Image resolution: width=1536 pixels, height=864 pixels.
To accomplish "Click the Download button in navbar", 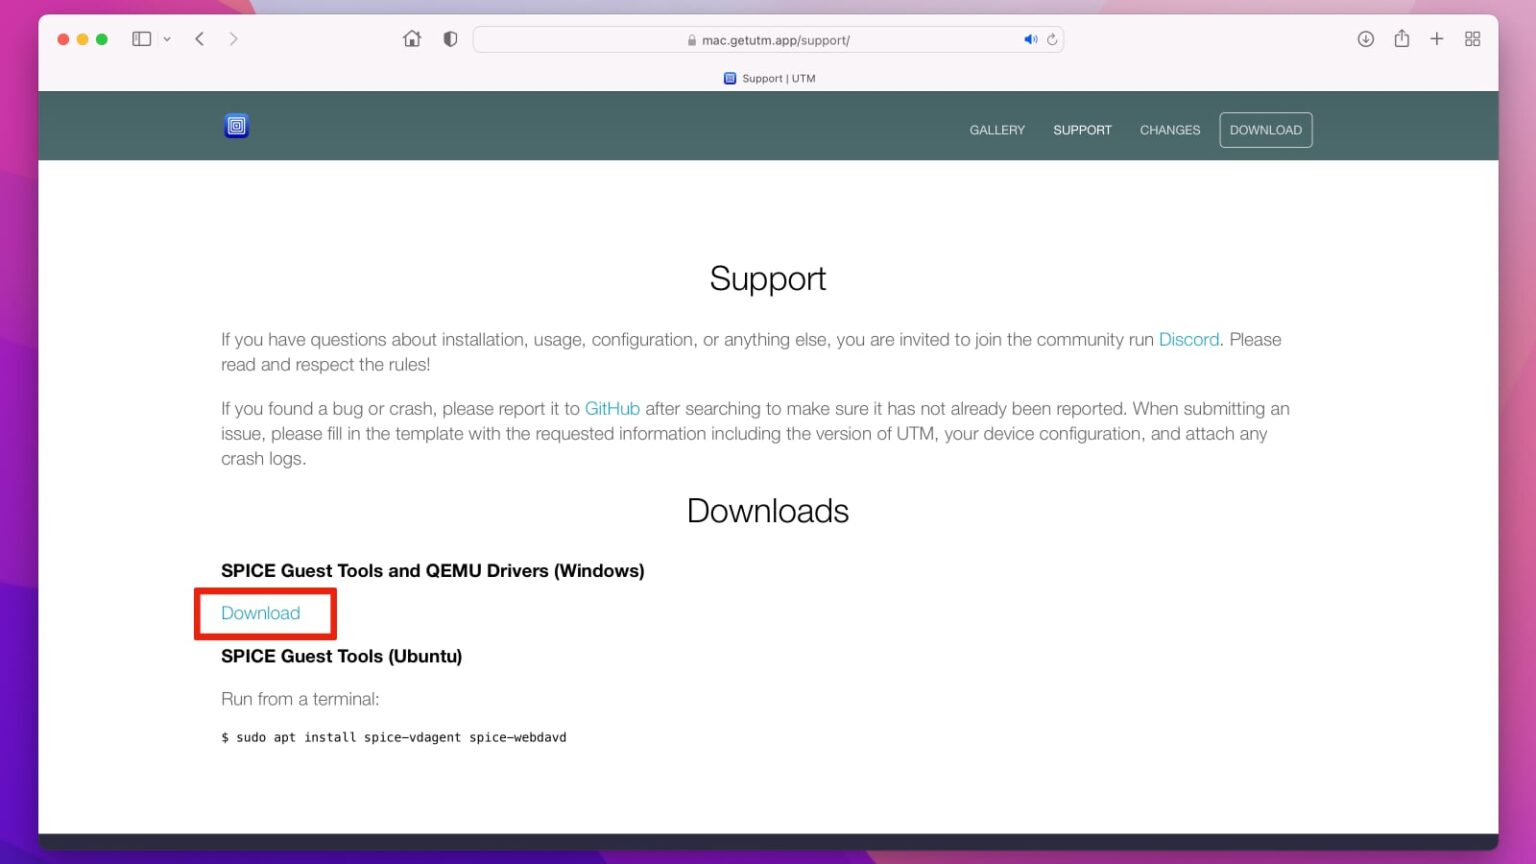I will (x=1265, y=130).
